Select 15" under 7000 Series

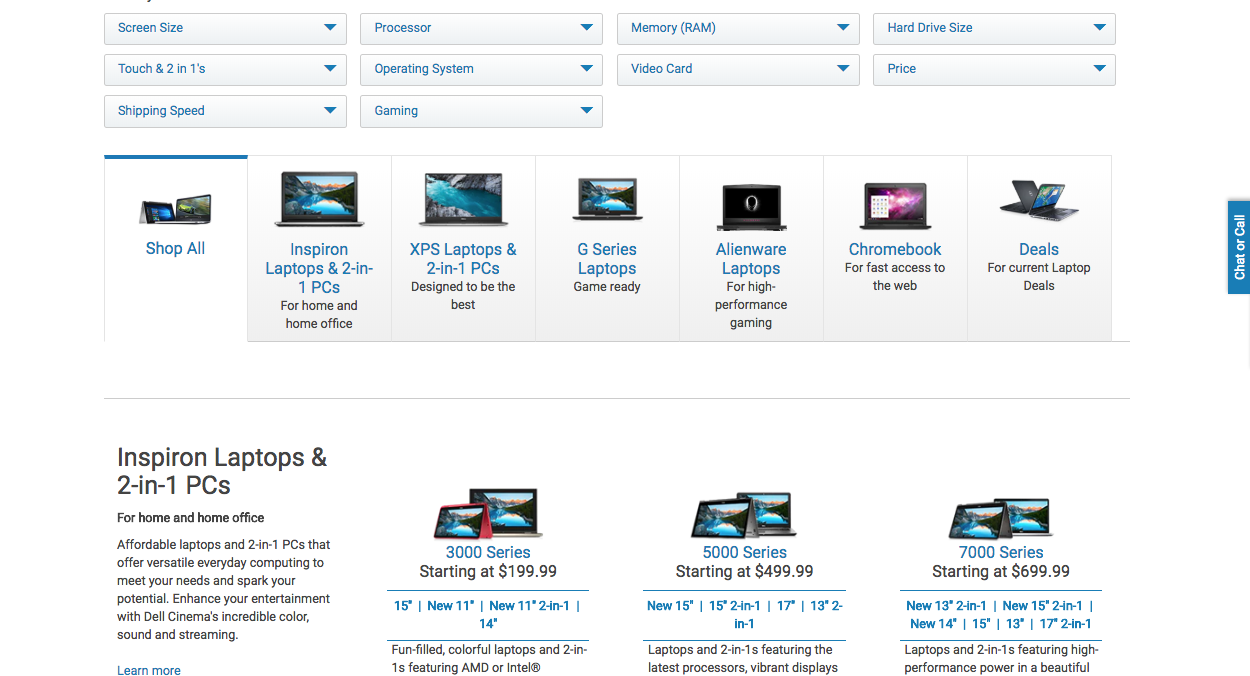tap(981, 623)
